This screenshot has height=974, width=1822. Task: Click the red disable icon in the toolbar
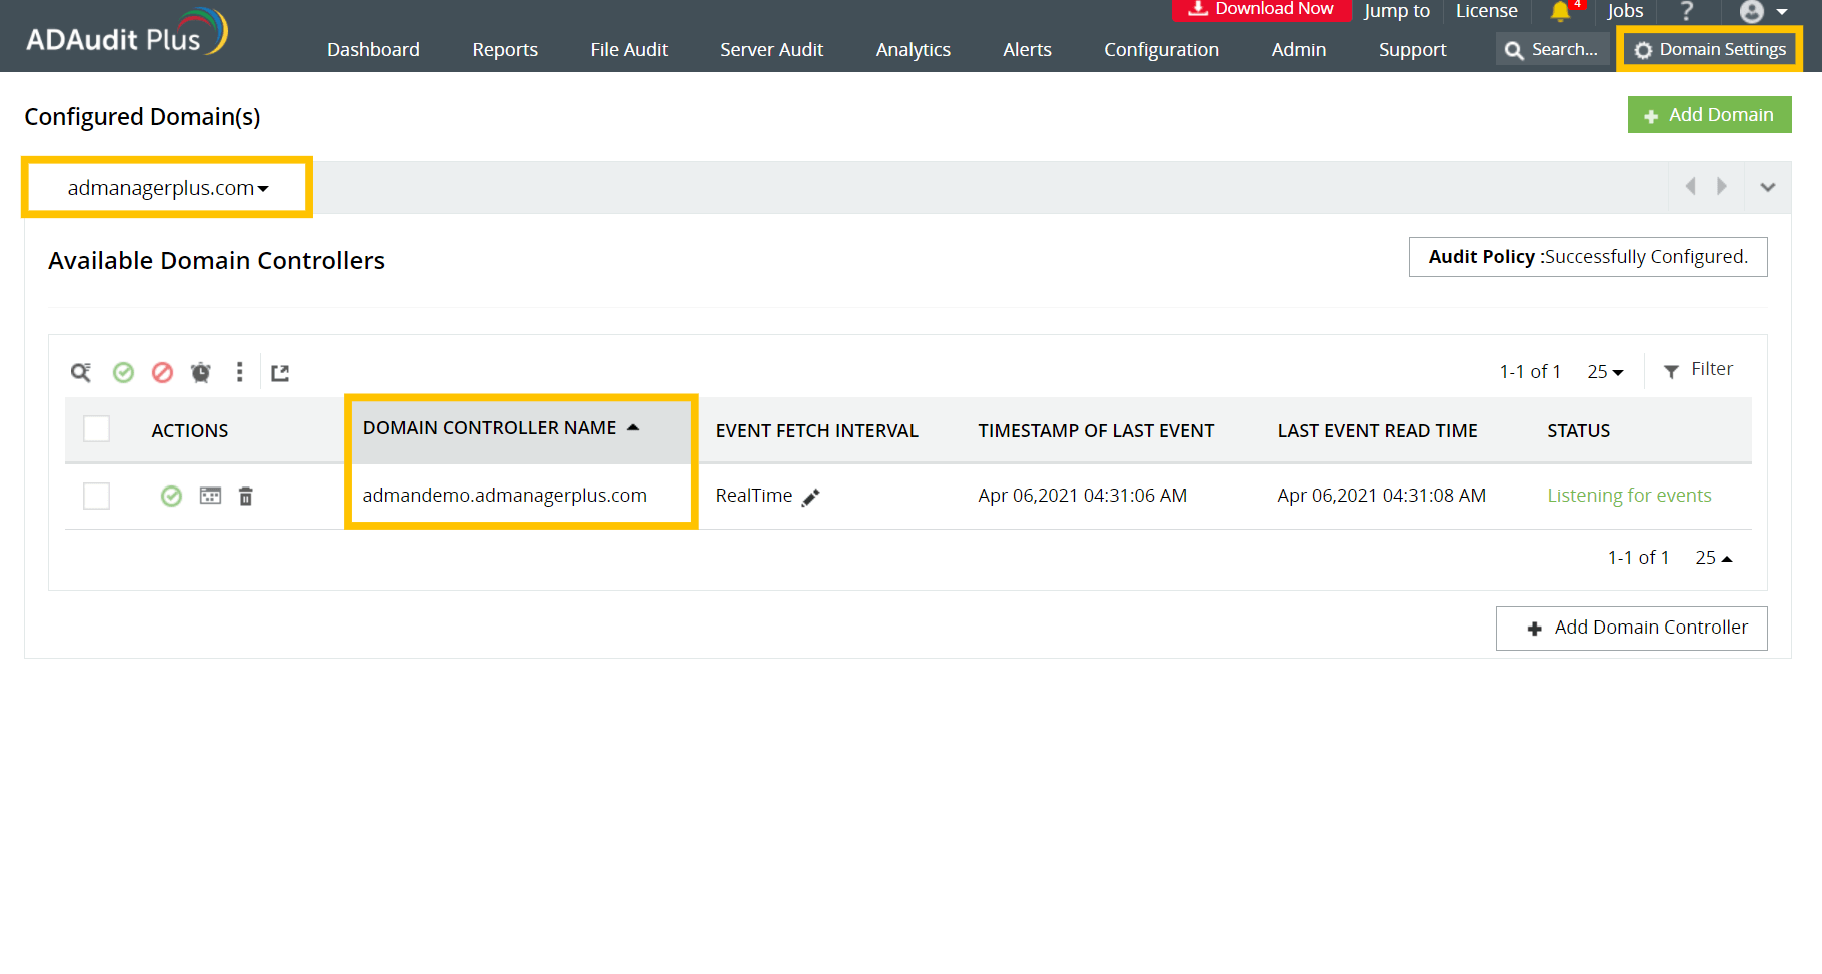pyautogui.click(x=162, y=371)
